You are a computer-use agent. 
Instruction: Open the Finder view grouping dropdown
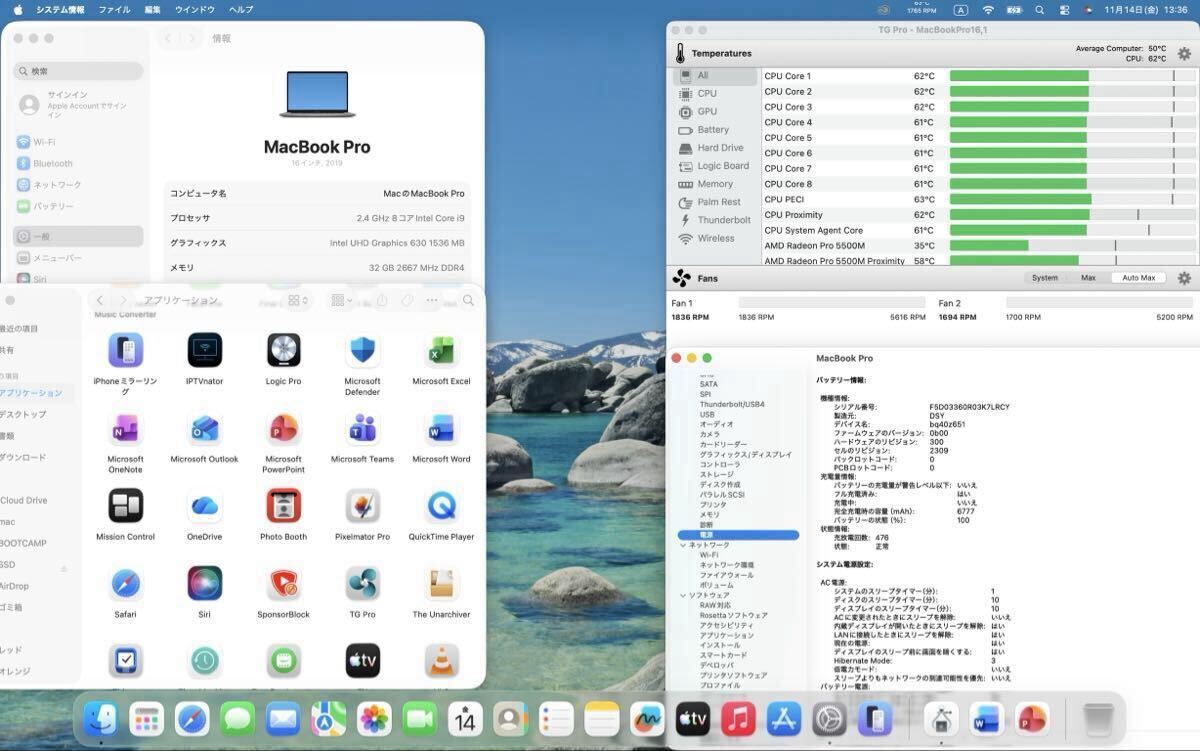(x=341, y=300)
